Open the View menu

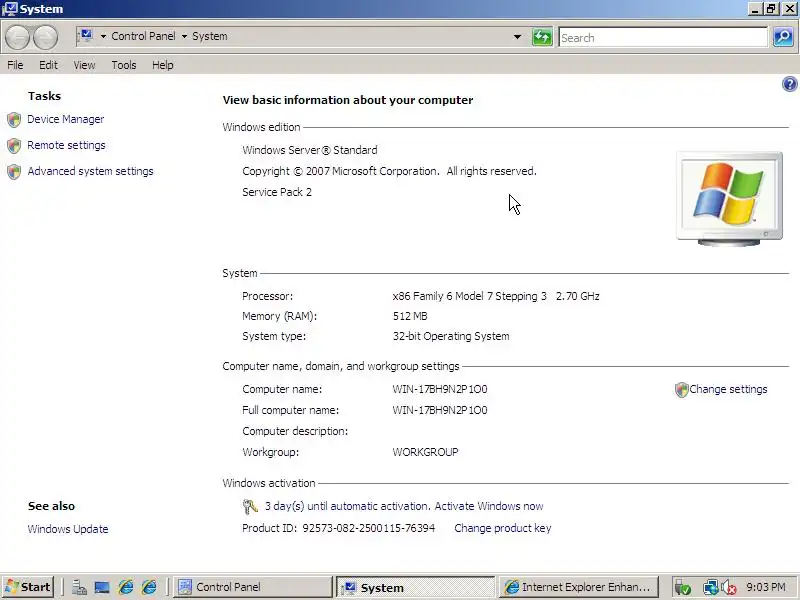tap(84, 65)
